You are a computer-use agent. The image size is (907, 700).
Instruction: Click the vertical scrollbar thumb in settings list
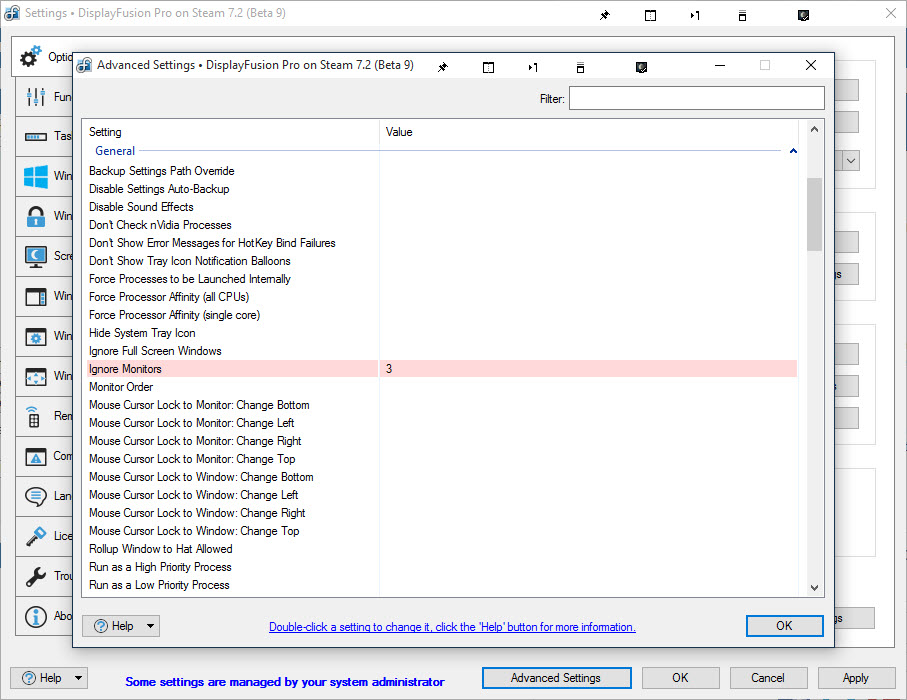[814, 214]
